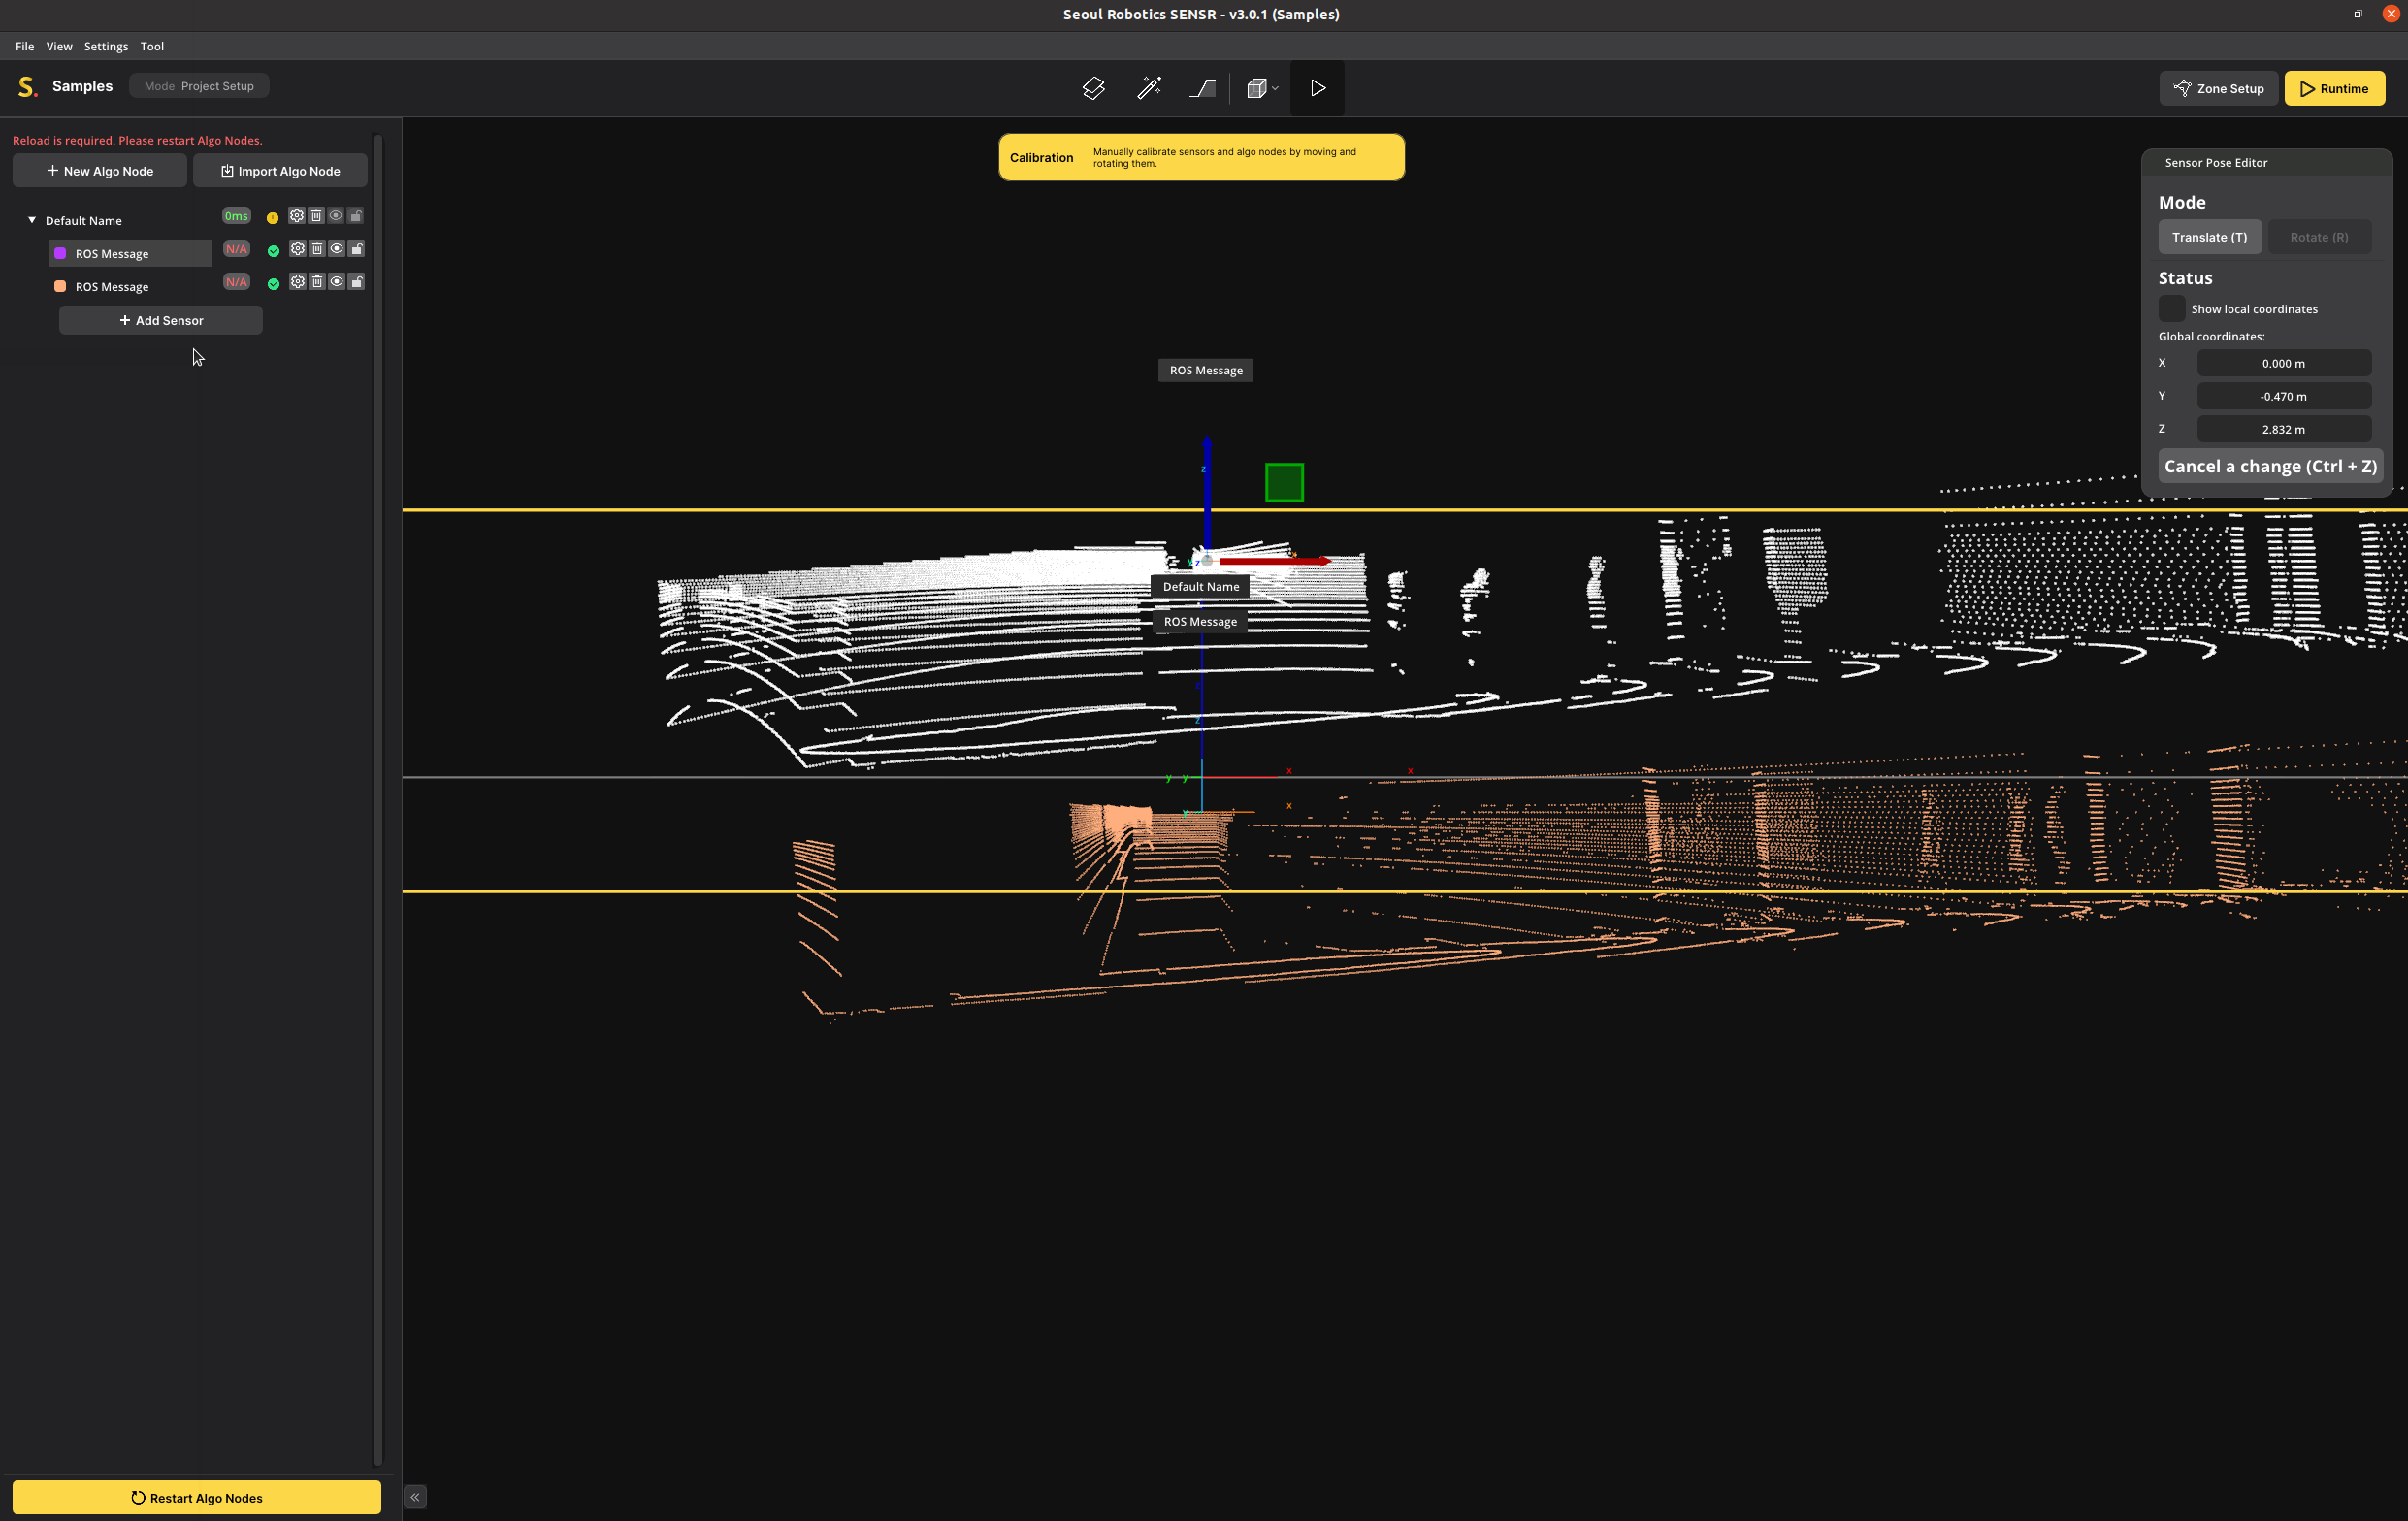Switch to Zone Setup

tap(2218, 88)
